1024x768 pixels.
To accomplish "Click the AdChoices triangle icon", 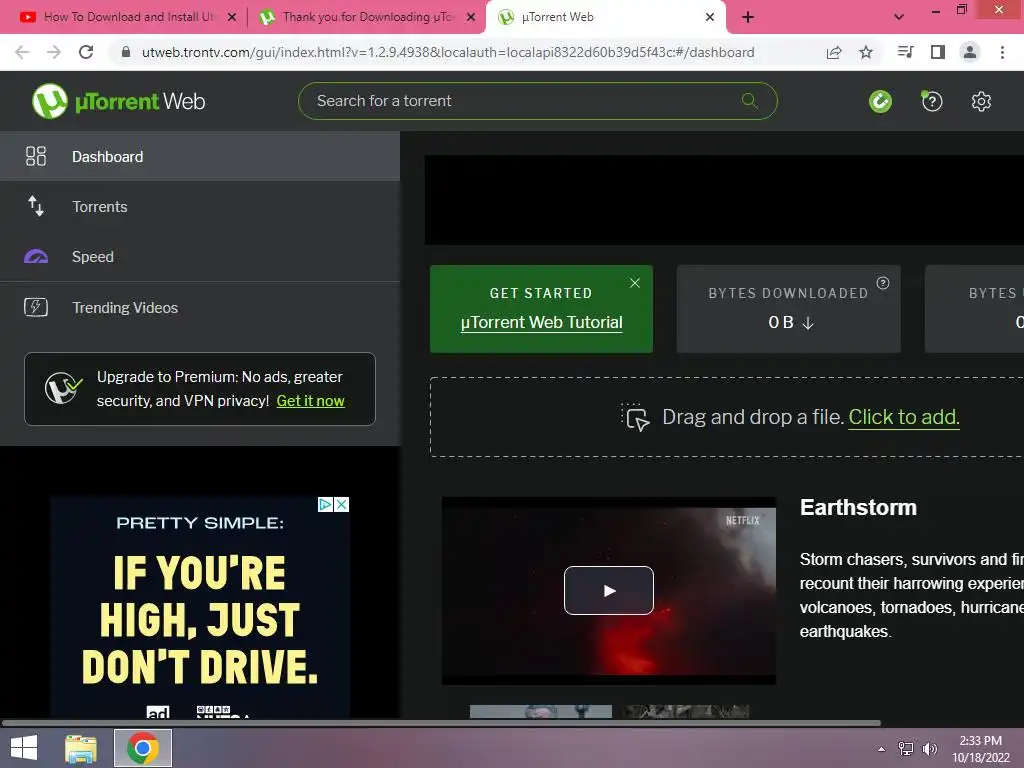I will [325, 504].
